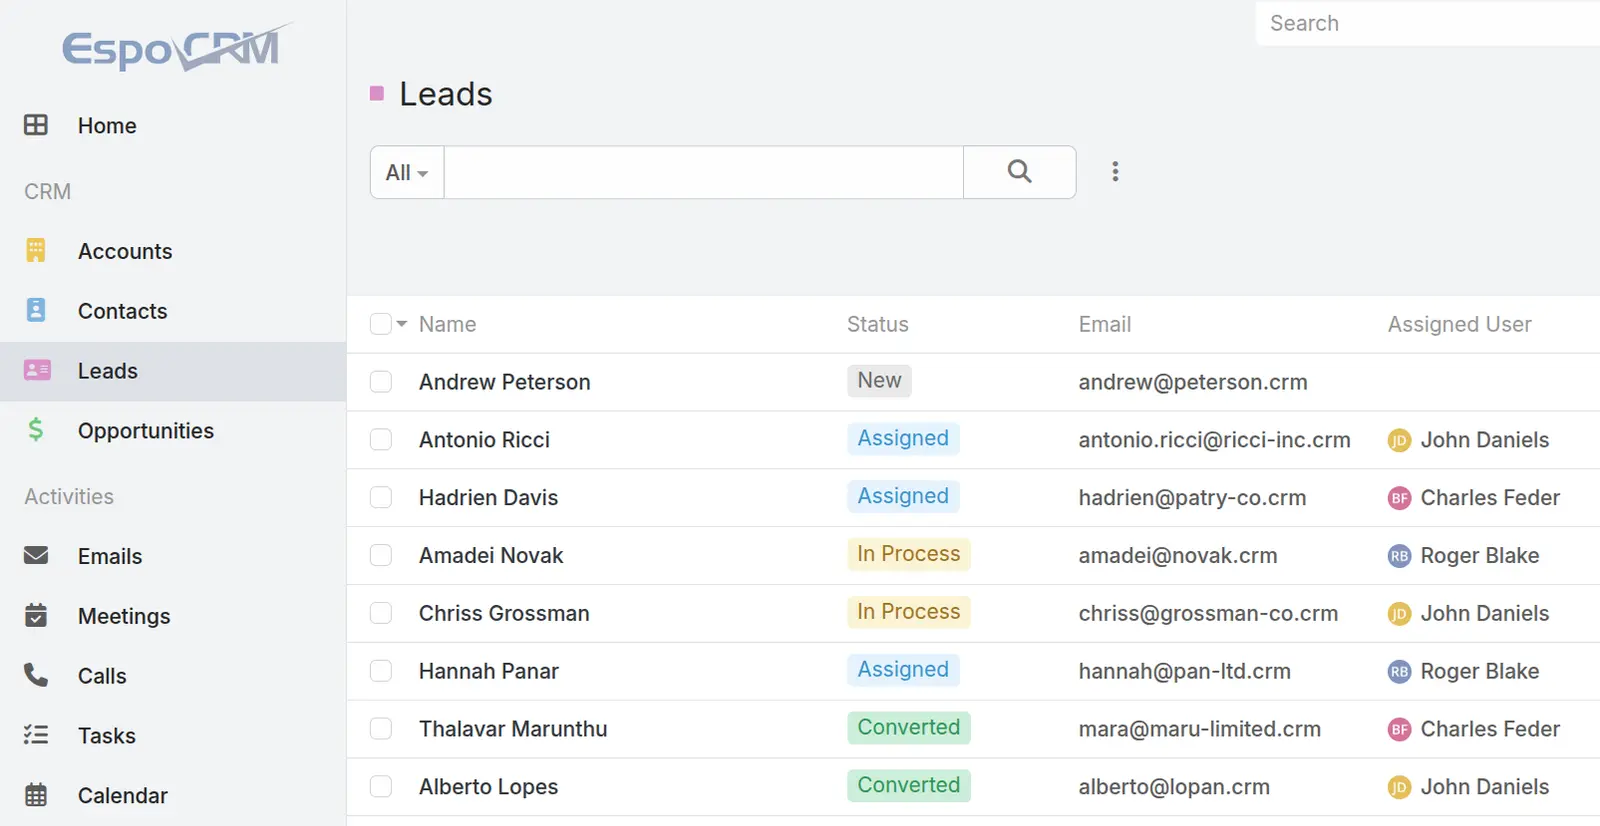Click the Opportunities dollar icon
The height and width of the screenshot is (826, 1600).
(x=36, y=430)
